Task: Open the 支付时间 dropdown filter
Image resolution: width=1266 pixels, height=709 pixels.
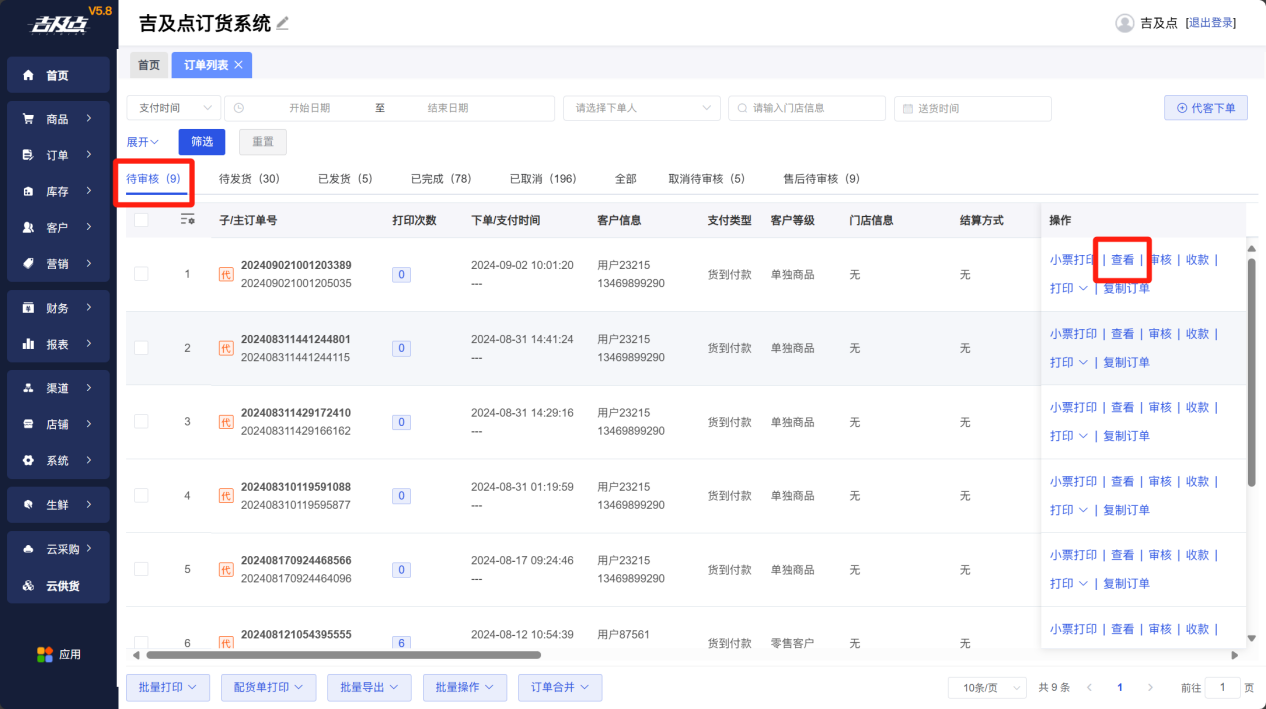Action: click(x=173, y=108)
